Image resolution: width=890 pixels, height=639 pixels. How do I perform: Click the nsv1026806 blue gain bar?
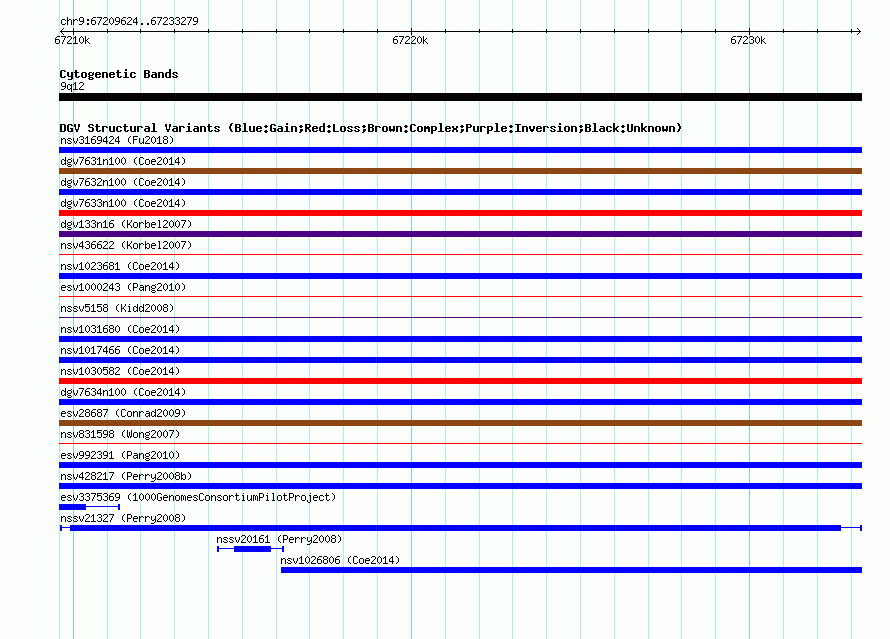(x=572, y=570)
